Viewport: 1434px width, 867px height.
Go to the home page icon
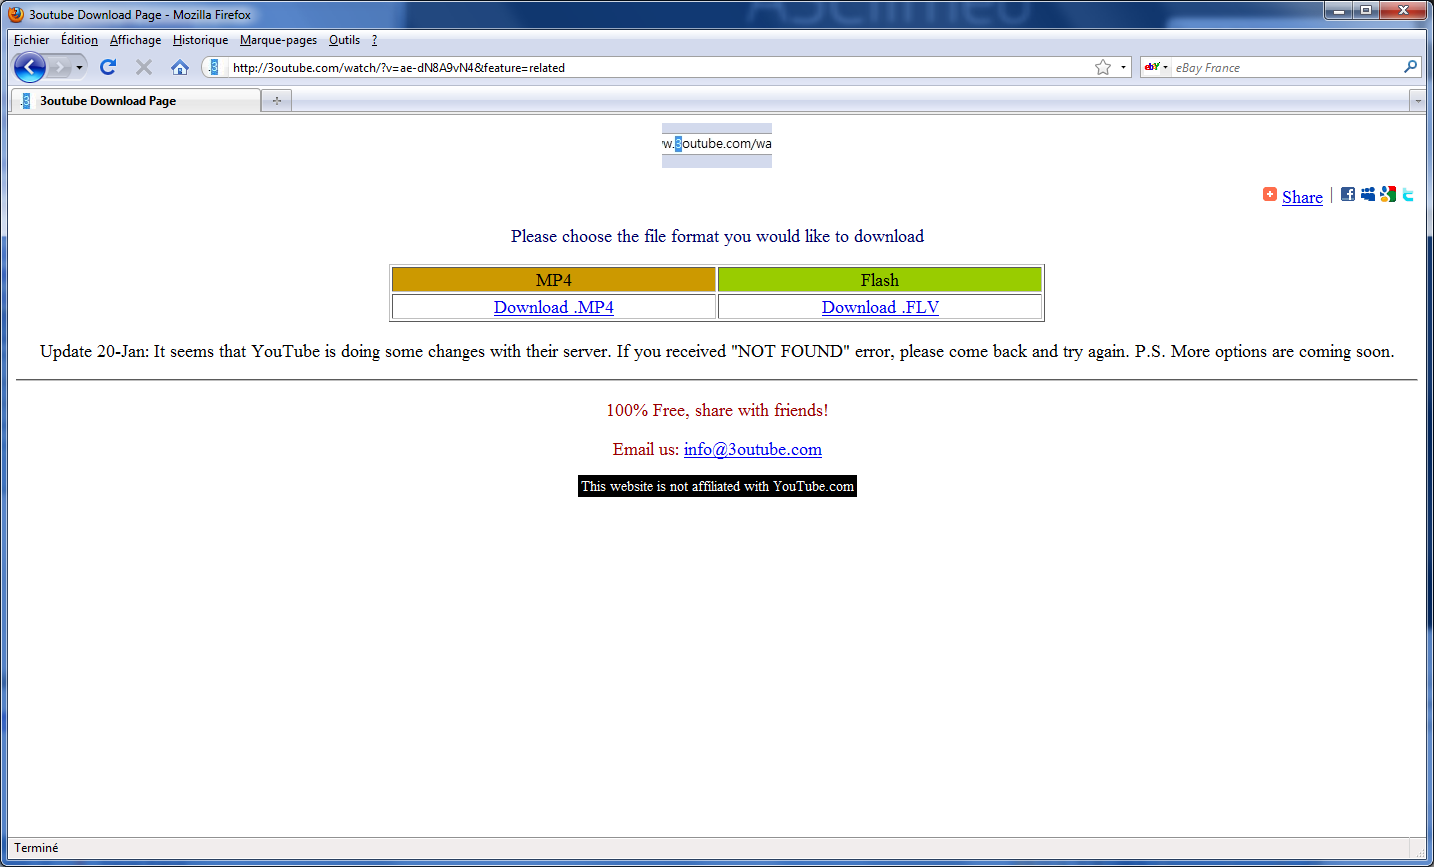(180, 67)
